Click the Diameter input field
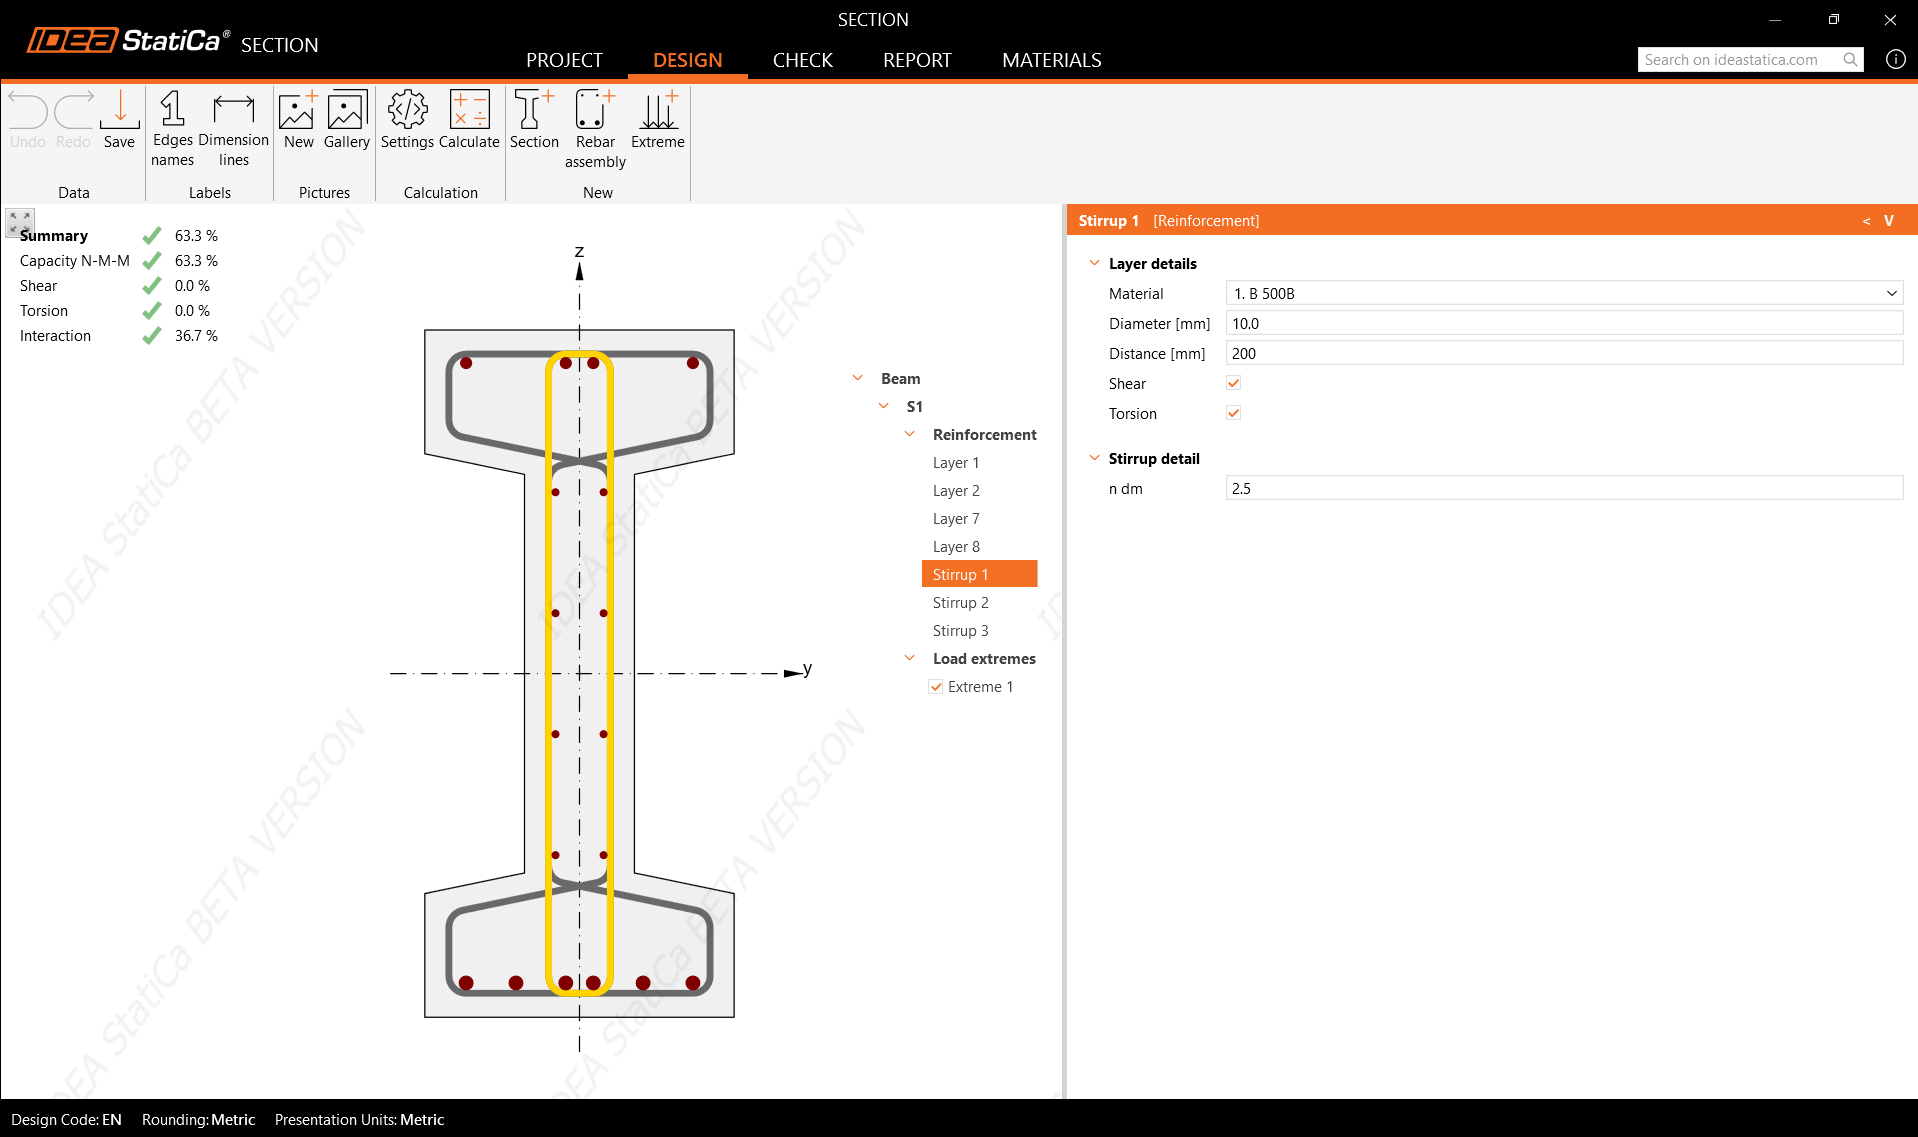The image size is (1918, 1137). tap(1563, 323)
